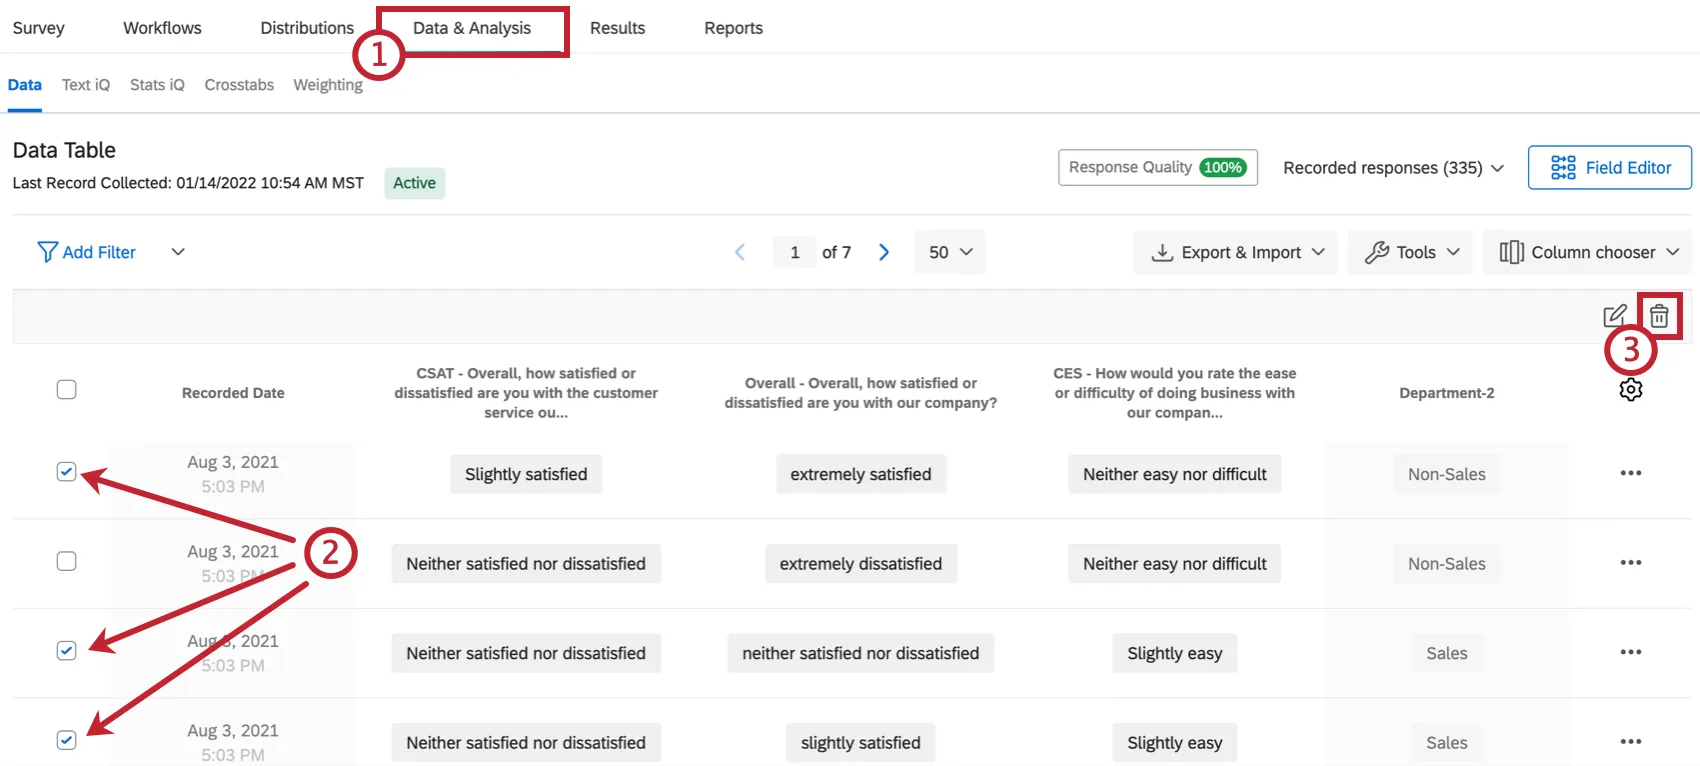Toggle the select-all header checkbox

point(67,390)
